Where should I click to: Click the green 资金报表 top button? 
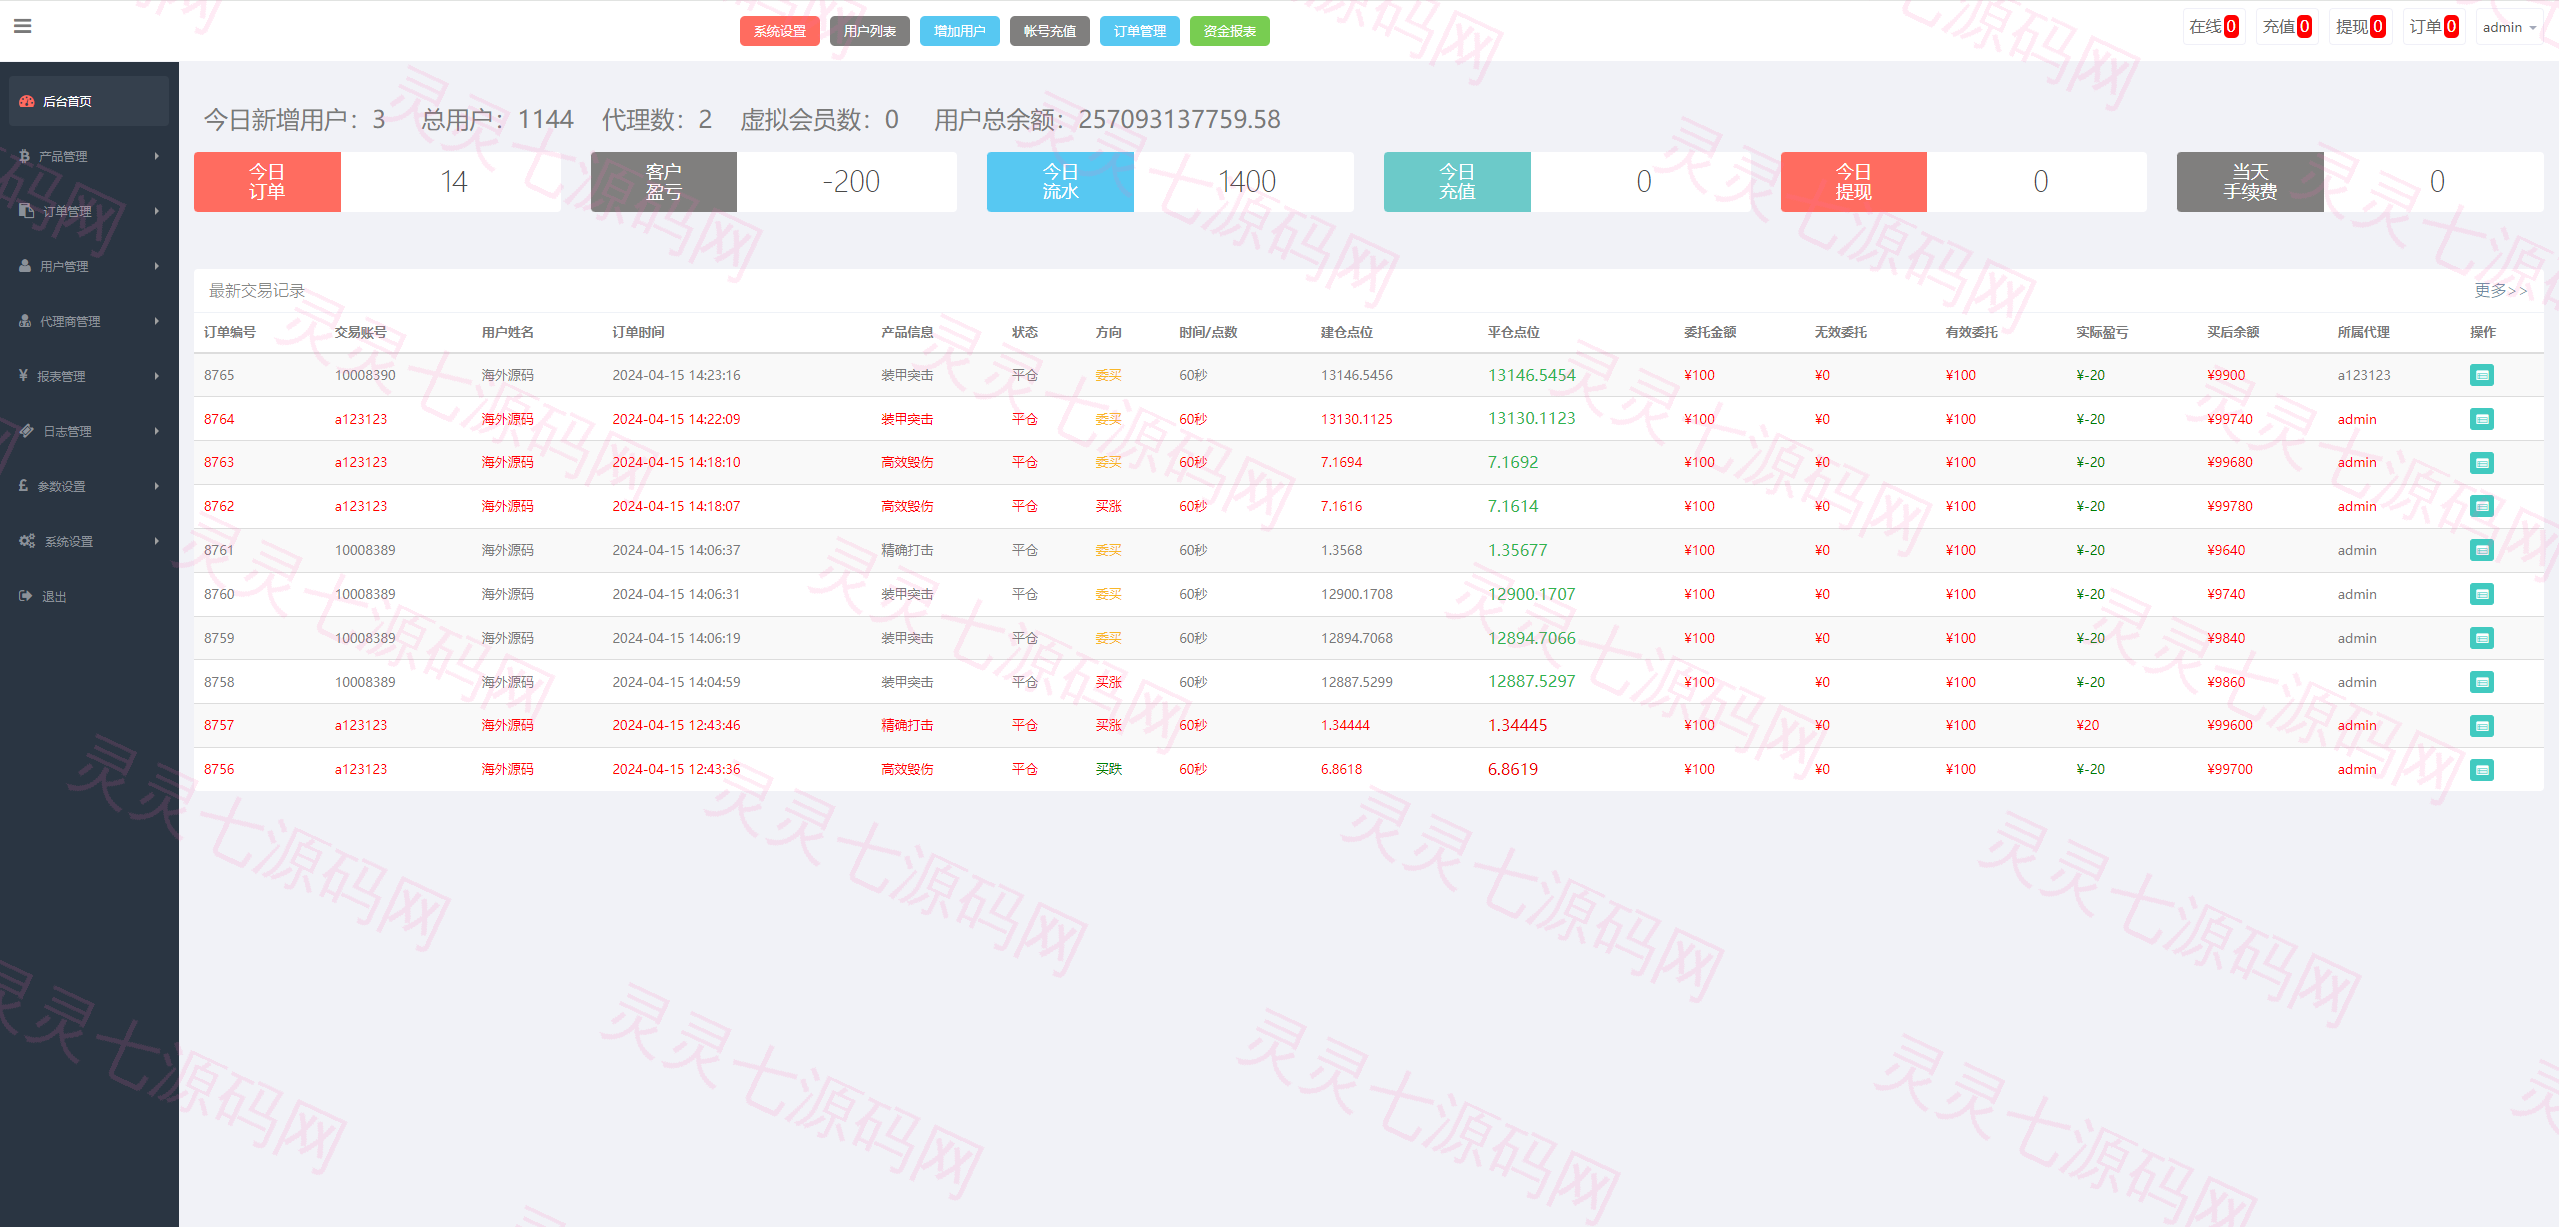click(1230, 31)
